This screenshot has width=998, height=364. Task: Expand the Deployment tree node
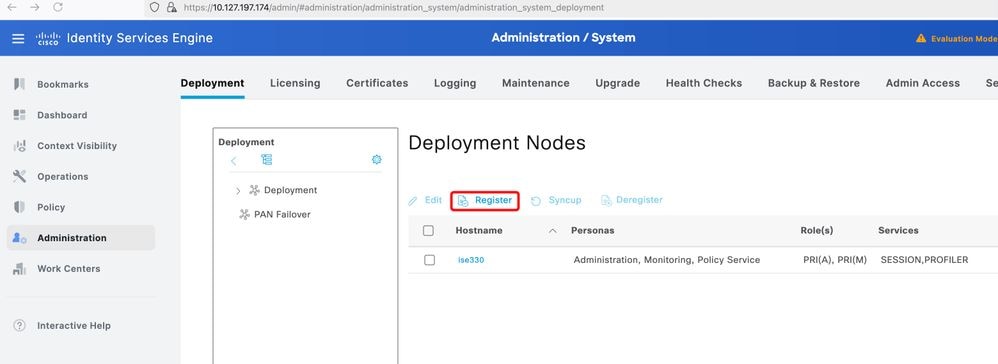(238, 190)
